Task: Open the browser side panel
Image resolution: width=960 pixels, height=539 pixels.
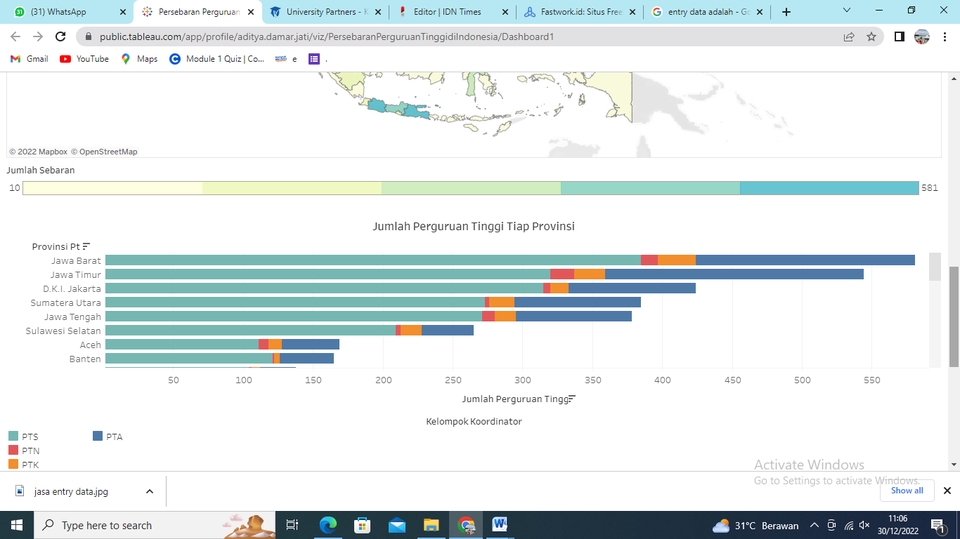Action: (899, 37)
